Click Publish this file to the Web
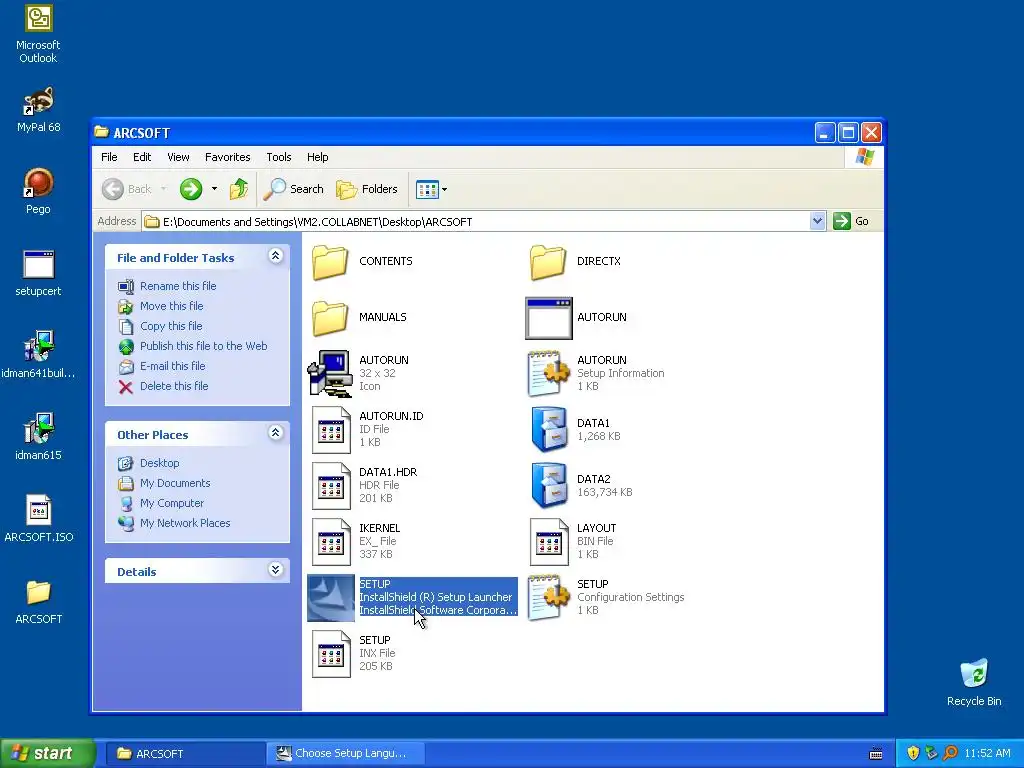The width and height of the screenshot is (1024, 768). coord(203,346)
